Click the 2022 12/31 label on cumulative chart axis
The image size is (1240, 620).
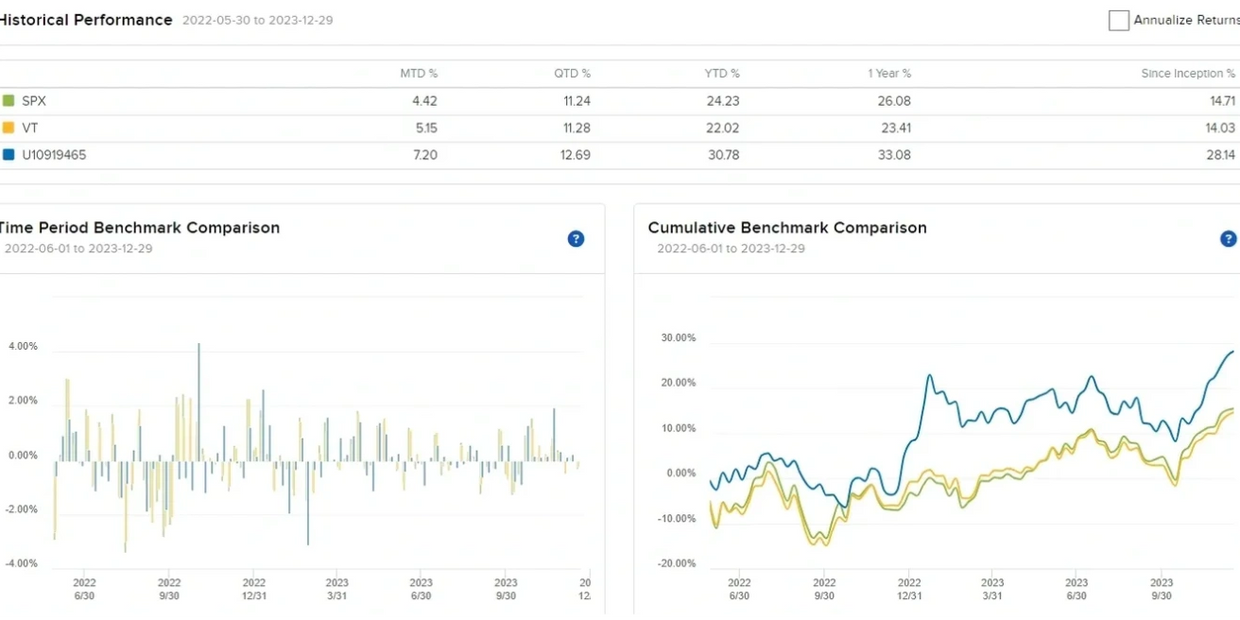[909, 589]
